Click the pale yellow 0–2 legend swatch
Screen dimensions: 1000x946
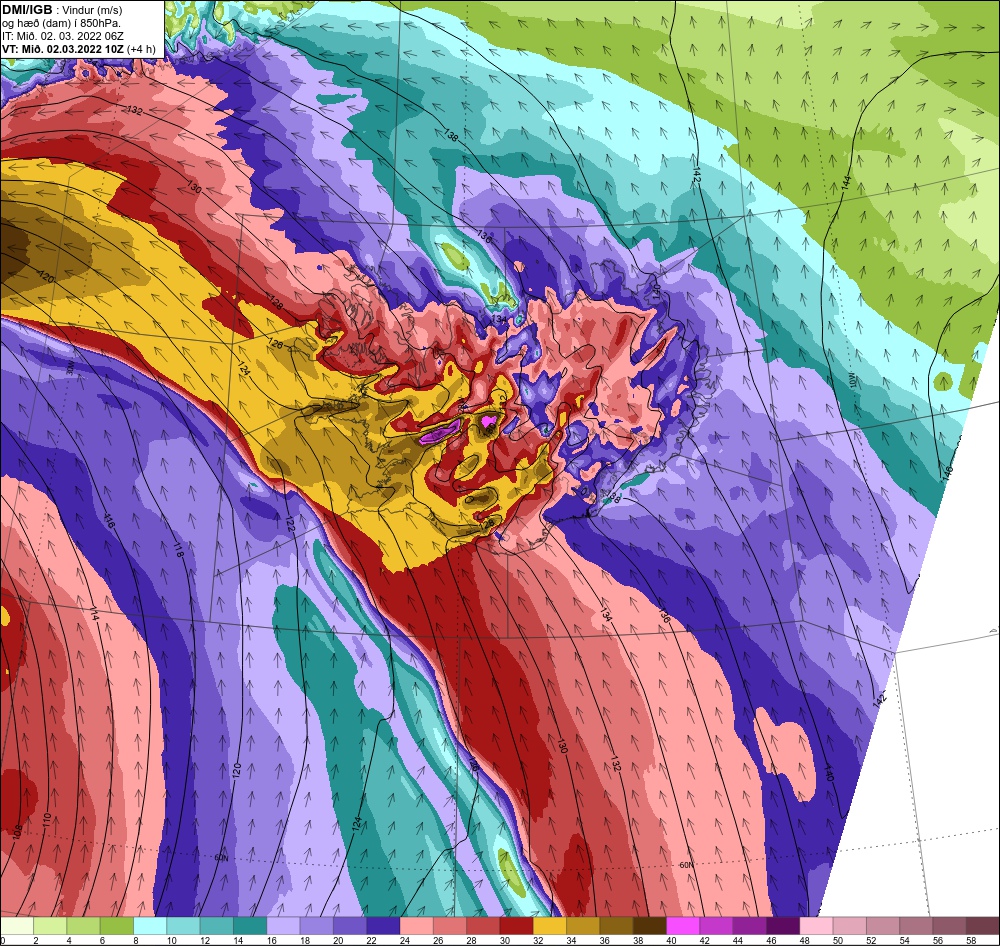tap(17, 926)
